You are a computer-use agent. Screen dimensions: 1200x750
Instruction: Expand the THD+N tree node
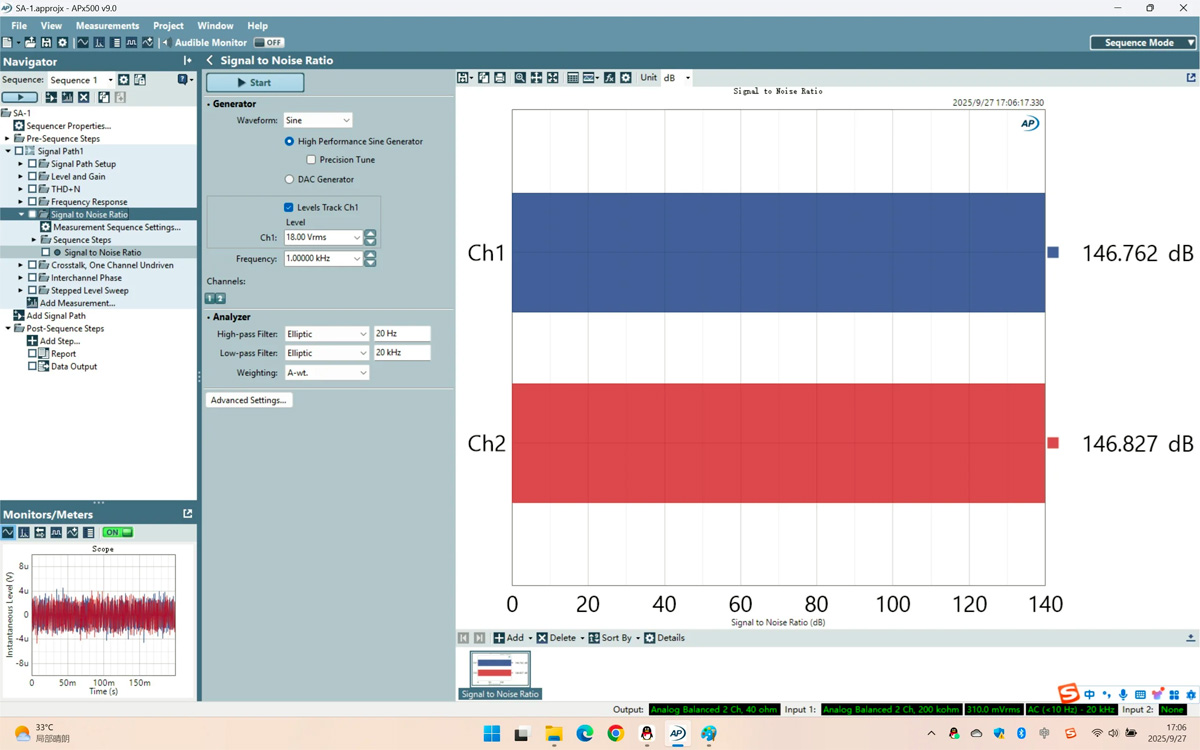coord(21,189)
